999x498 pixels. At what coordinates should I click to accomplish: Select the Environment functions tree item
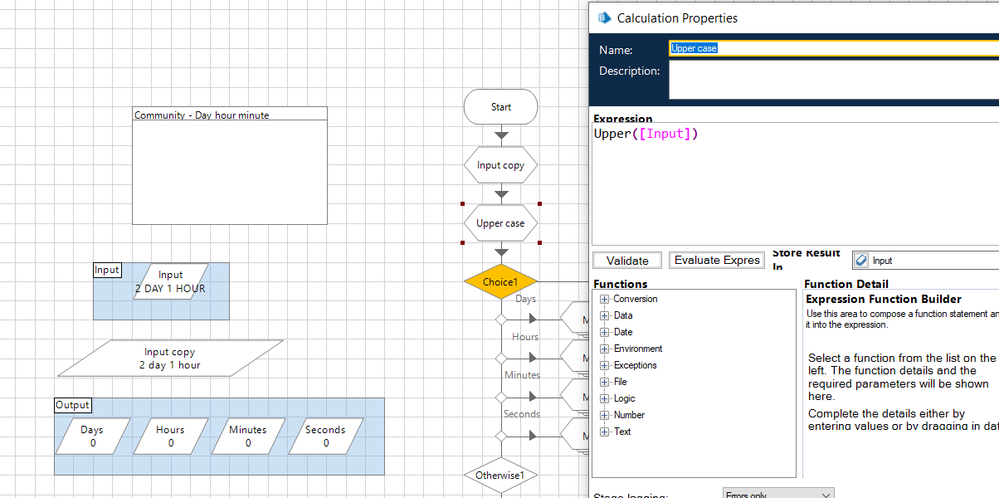[637, 349]
